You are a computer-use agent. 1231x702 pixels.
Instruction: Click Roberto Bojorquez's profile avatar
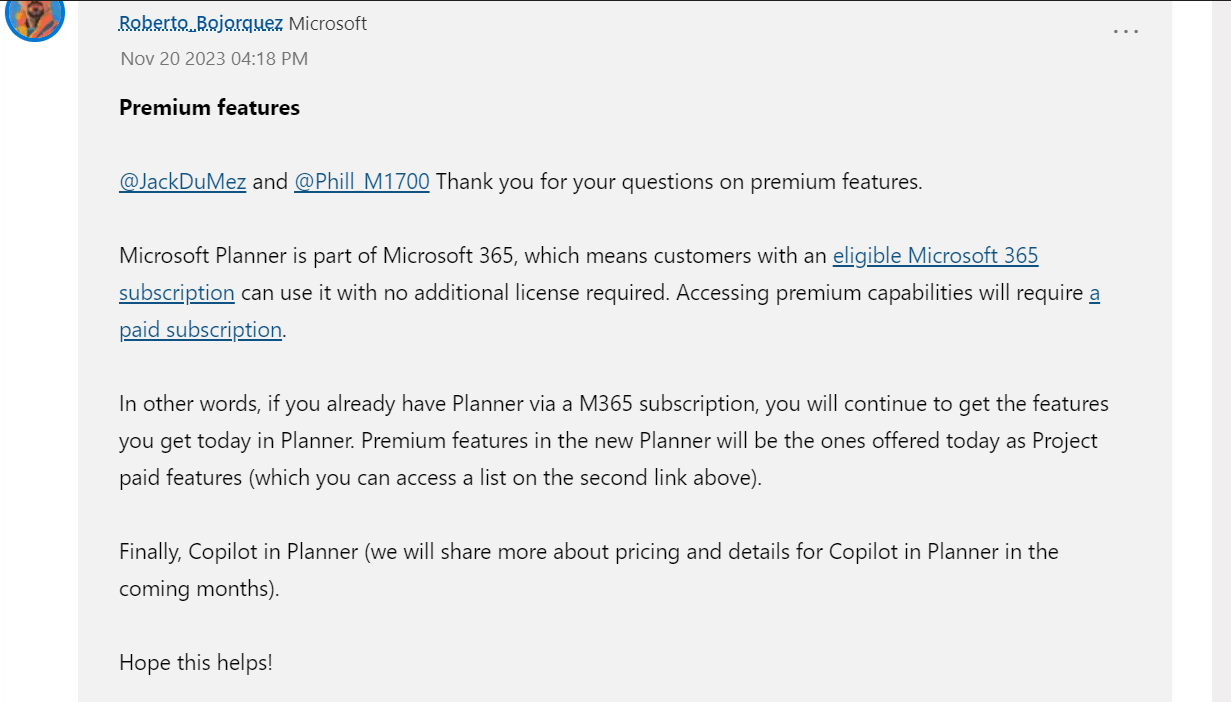(x=35, y=15)
